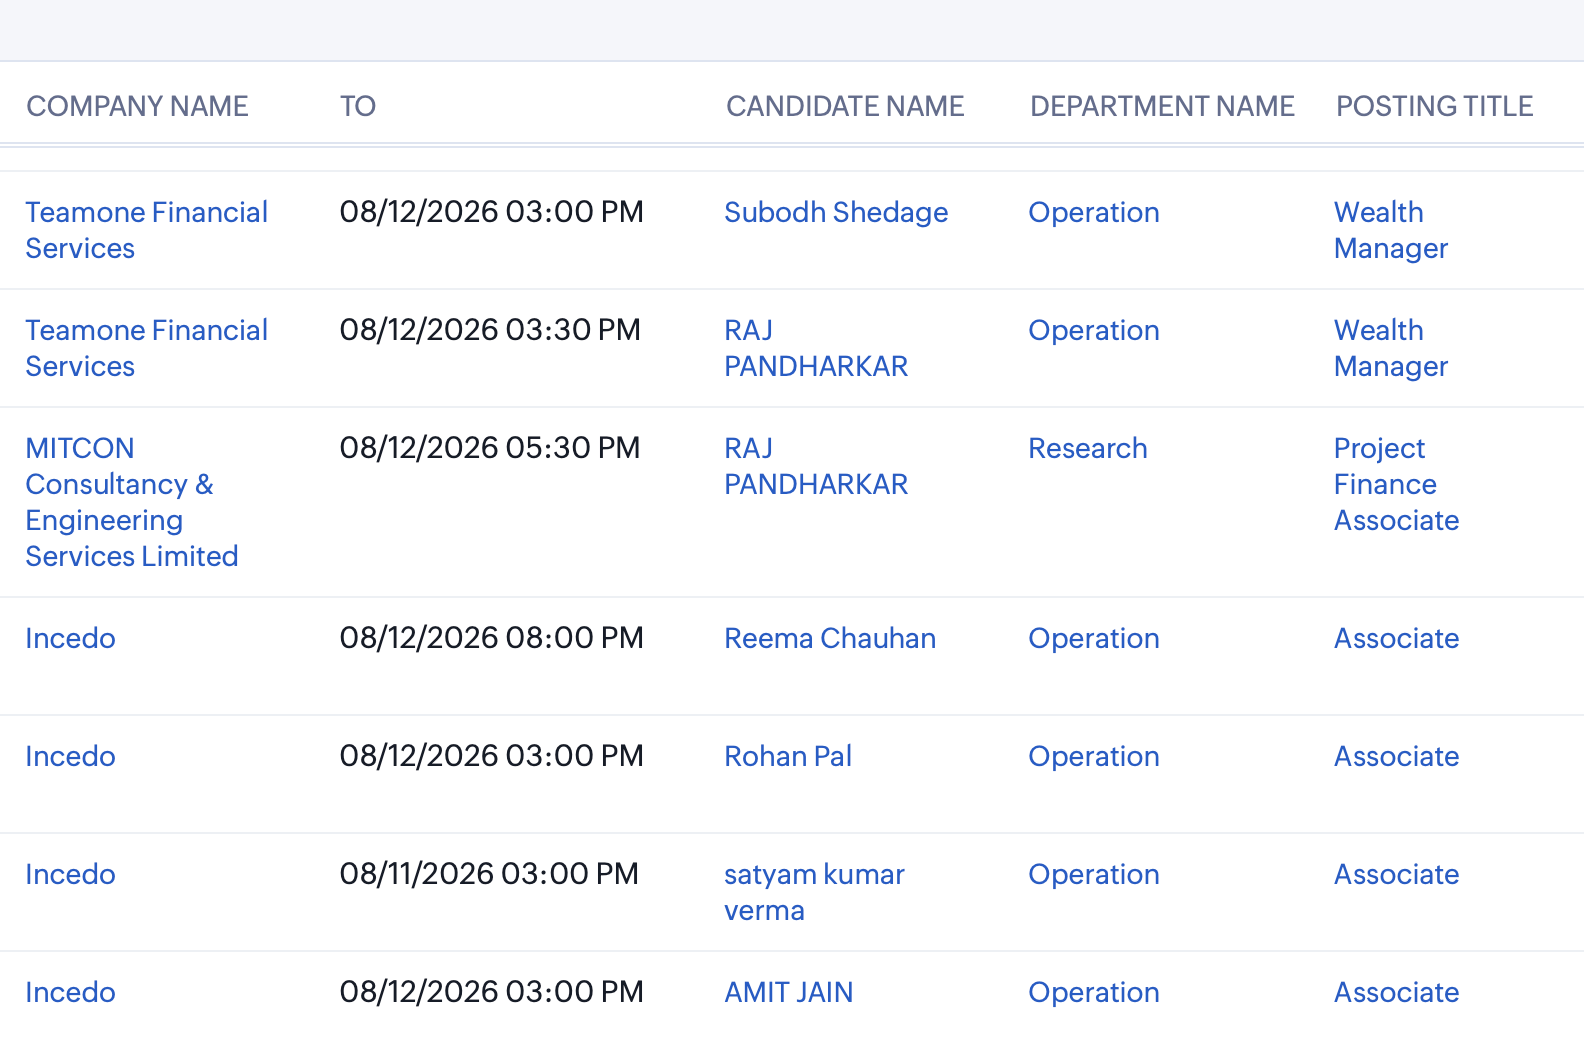Open candidate Rohan Pal
This screenshot has width=1584, height=1058.
(x=788, y=756)
